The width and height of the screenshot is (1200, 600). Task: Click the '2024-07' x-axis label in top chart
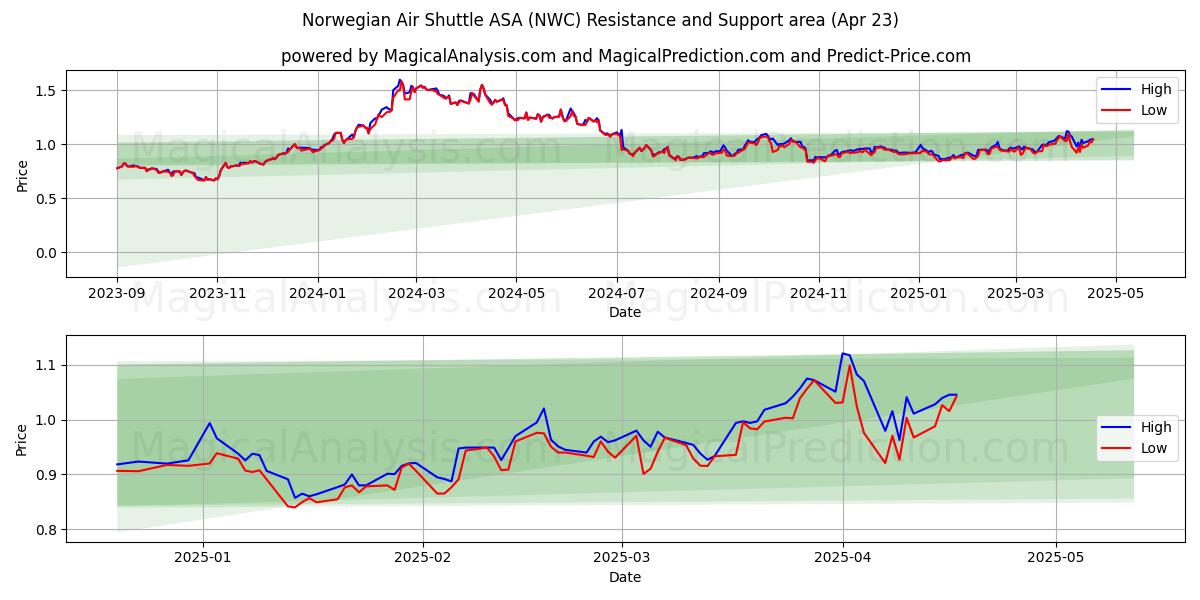click(617, 294)
